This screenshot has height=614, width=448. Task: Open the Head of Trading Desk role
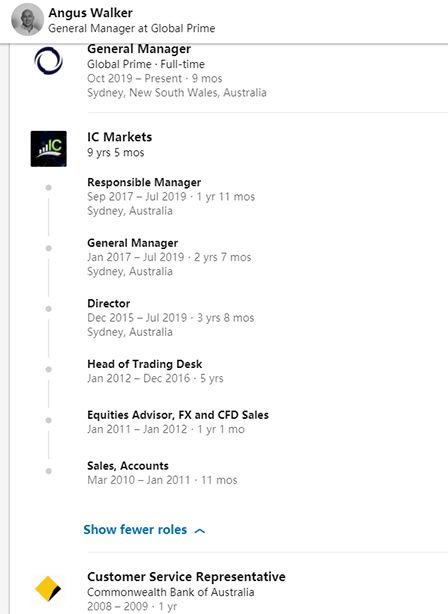pyautogui.click(x=145, y=364)
